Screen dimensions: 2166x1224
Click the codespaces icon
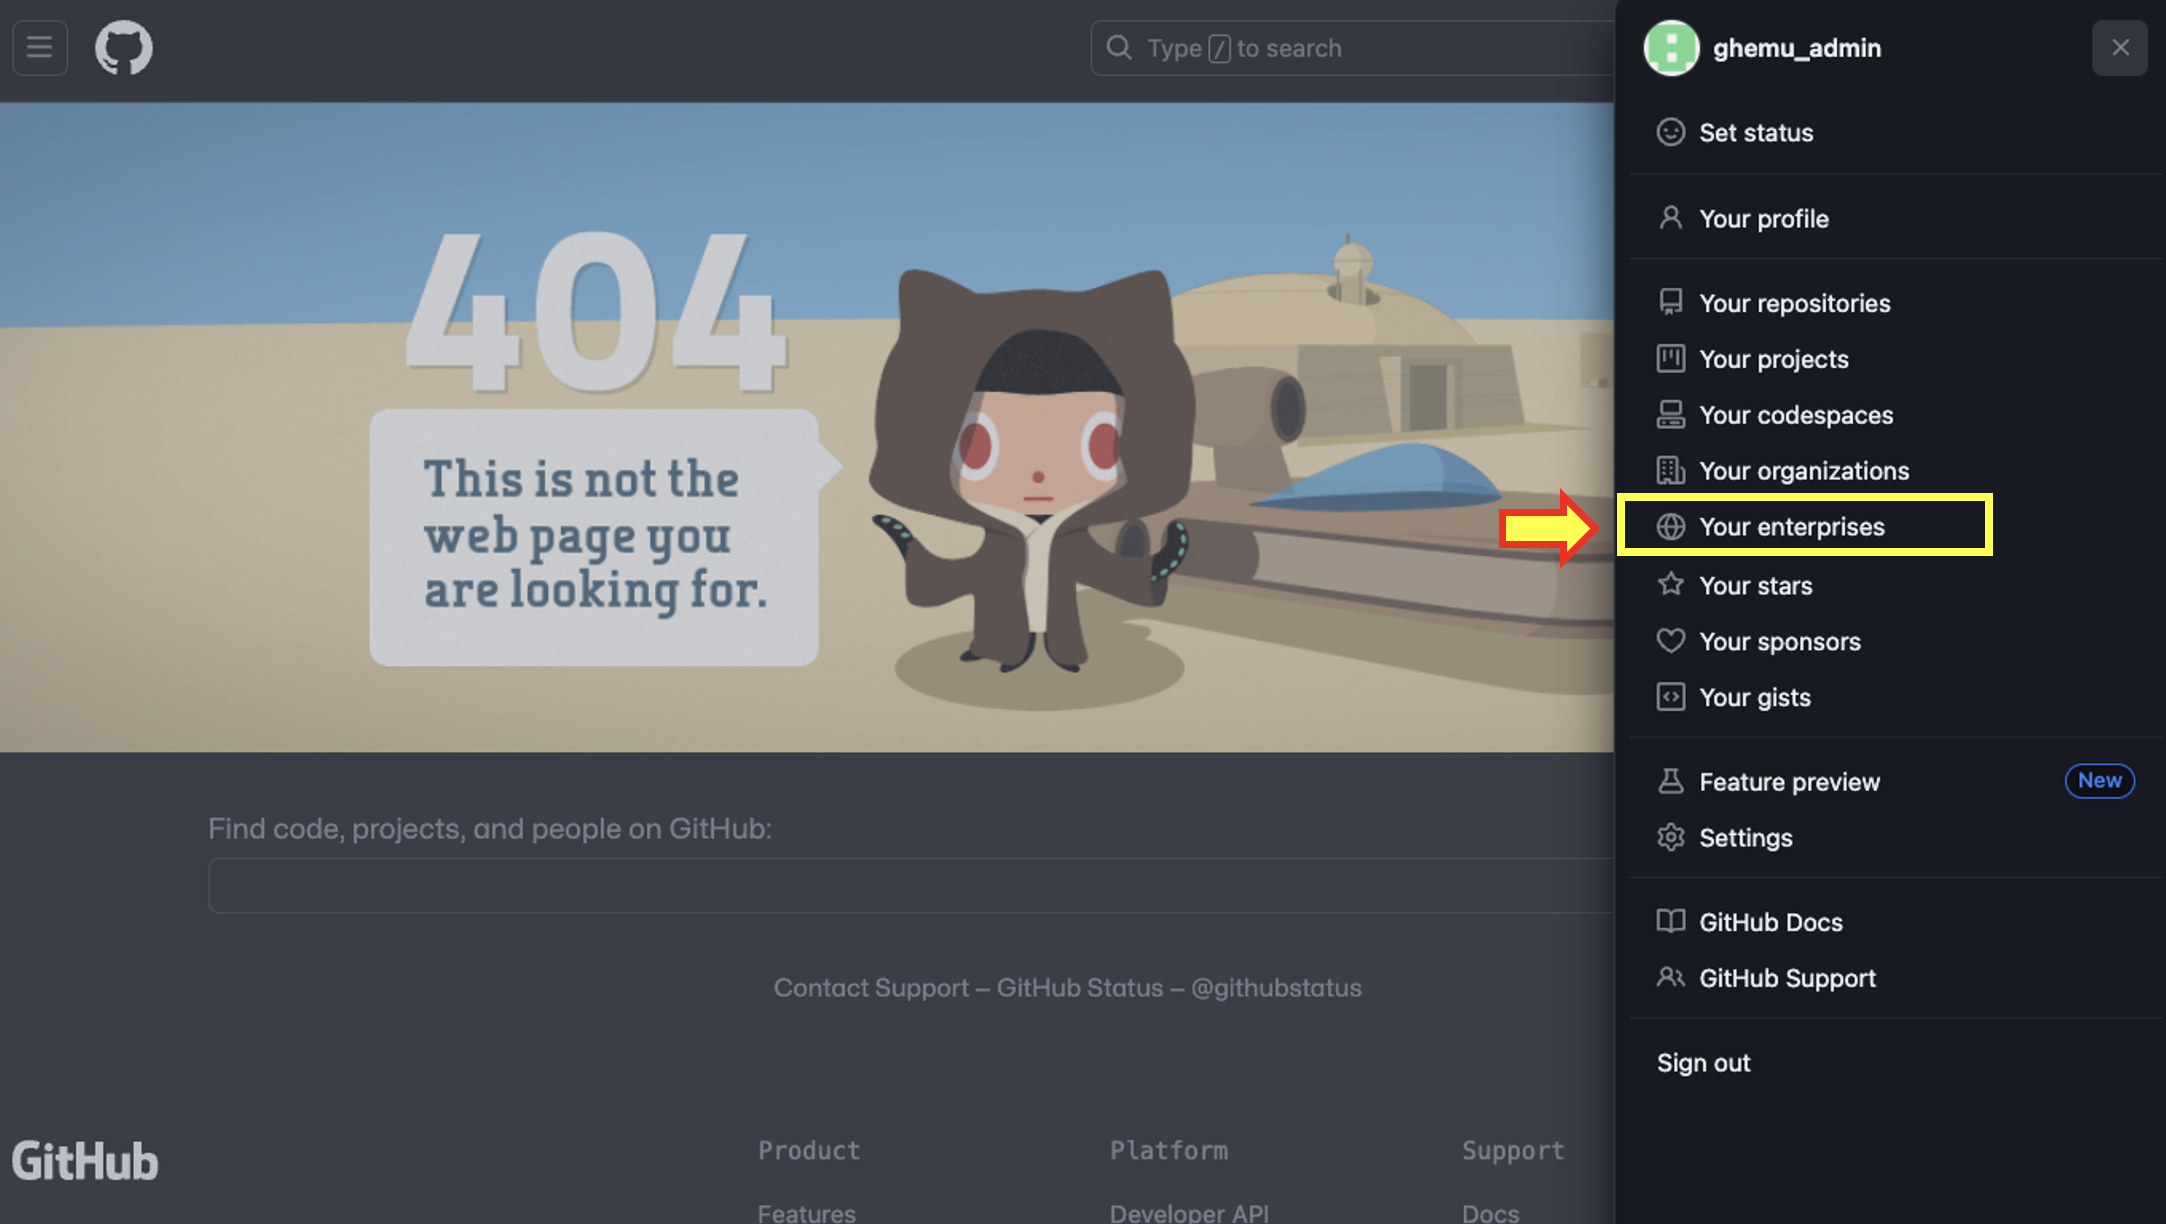[1670, 414]
